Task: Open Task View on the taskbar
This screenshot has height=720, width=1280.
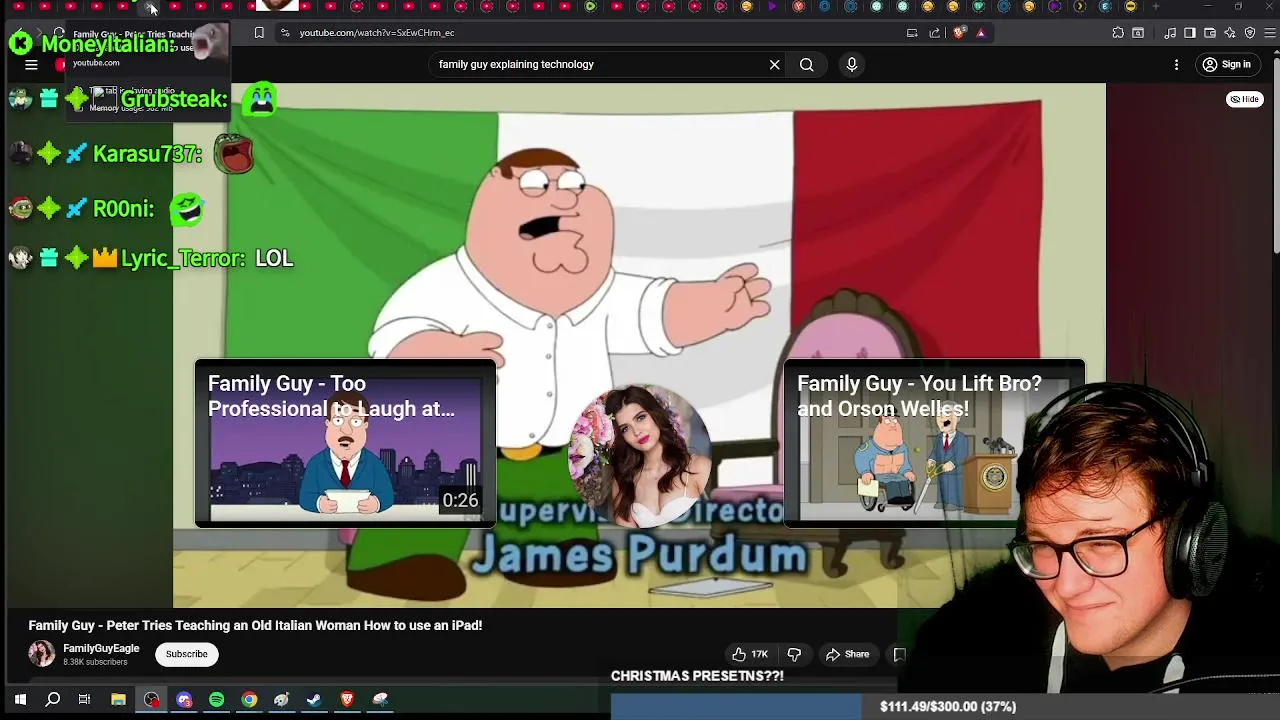Action: tap(85, 700)
